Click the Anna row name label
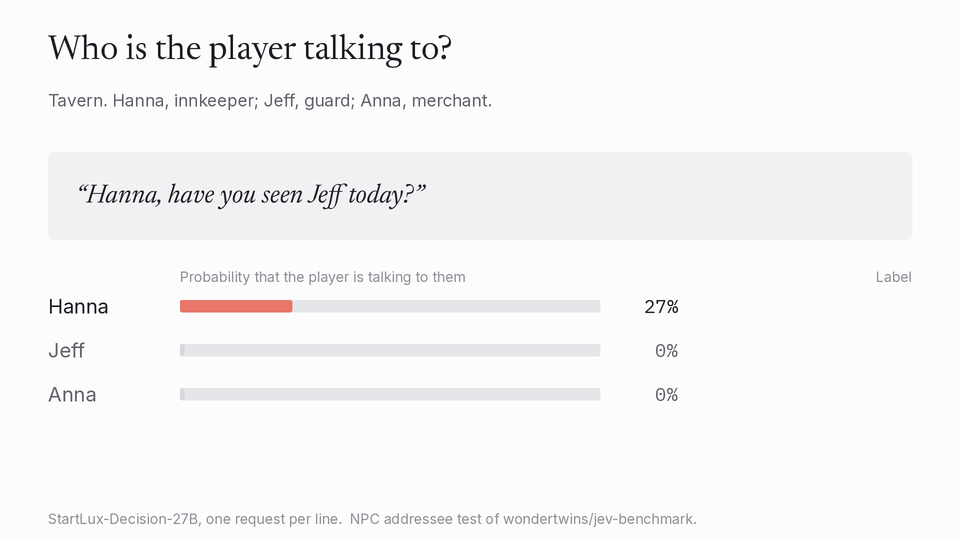Image resolution: width=960 pixels, height=540 pixels. tap(72, 395)
